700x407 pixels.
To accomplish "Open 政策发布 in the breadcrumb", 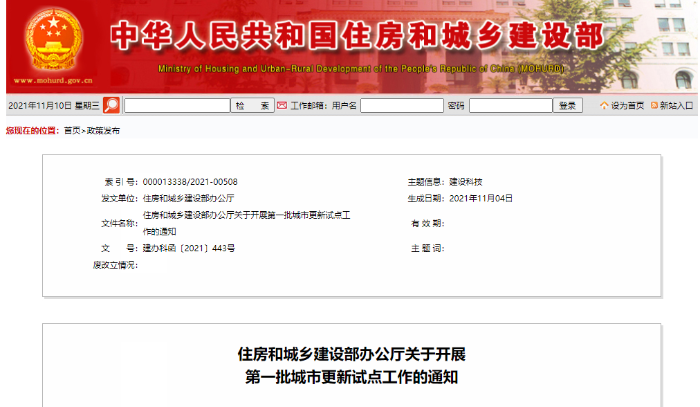I will (x=103, y=130).
